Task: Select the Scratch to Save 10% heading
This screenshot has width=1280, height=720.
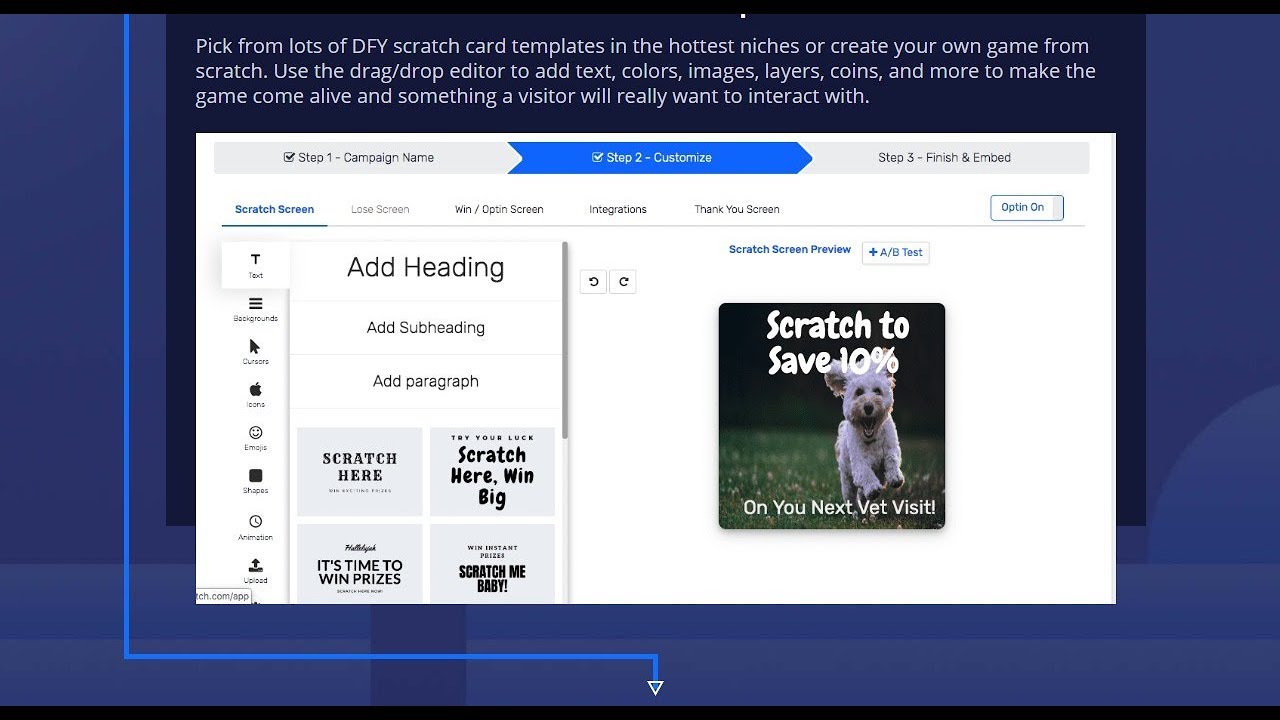Action: (837, 343)
